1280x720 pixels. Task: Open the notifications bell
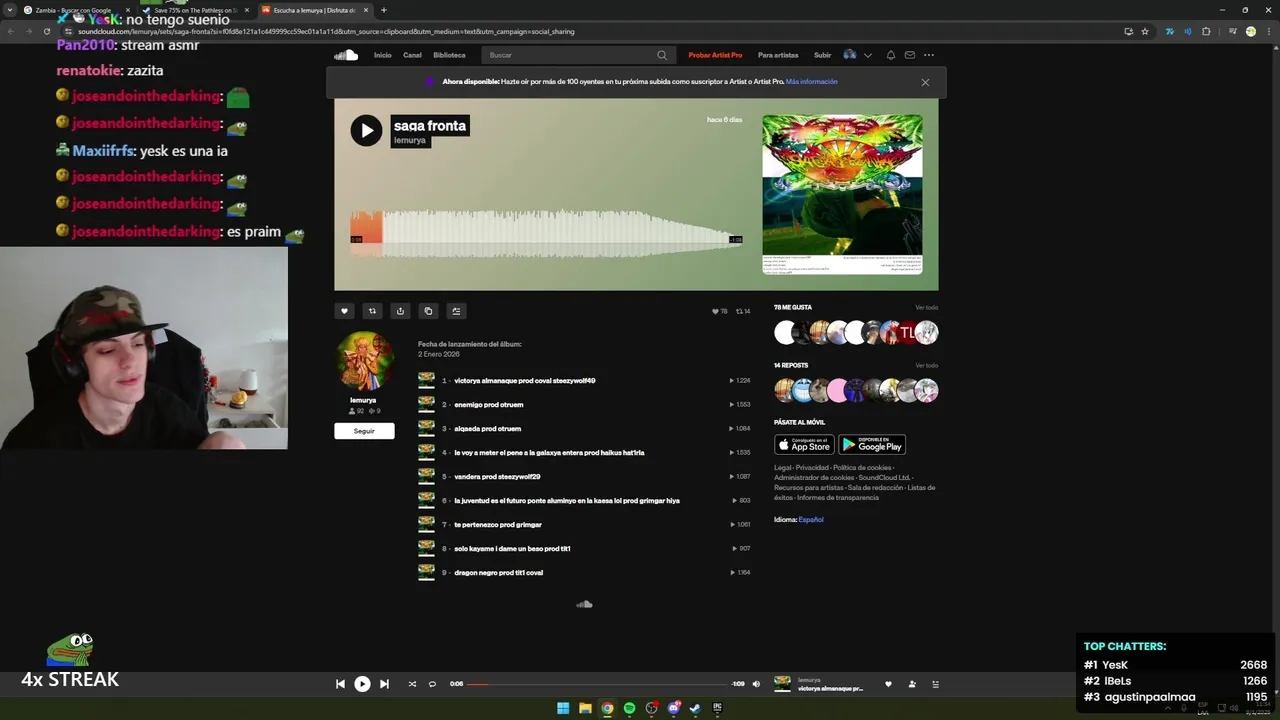pyautogui.click(x=891, y=55)
